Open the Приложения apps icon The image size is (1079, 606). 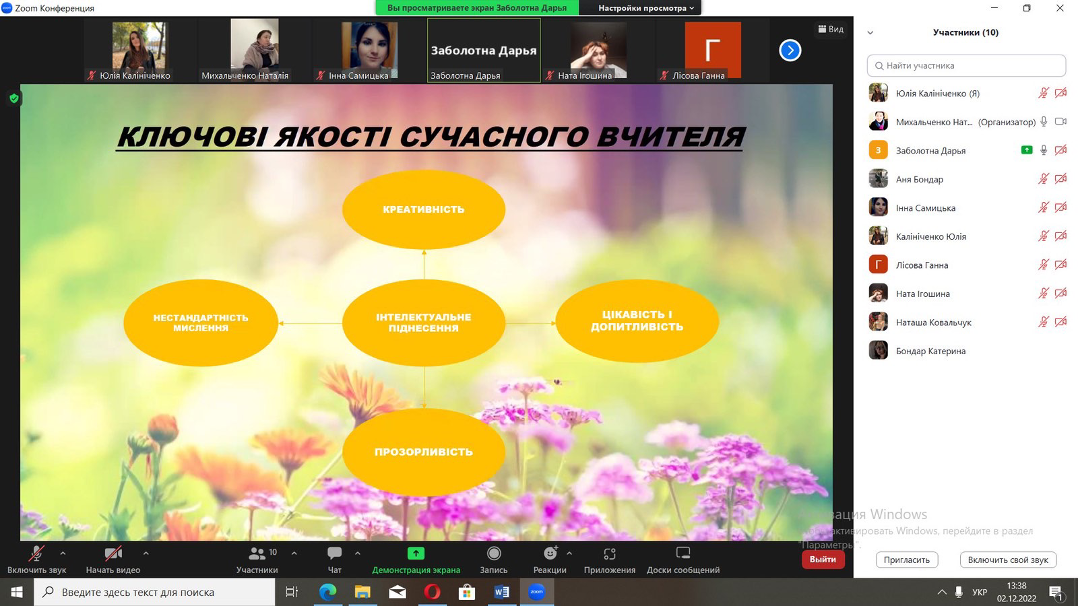[x=610, y=554]
